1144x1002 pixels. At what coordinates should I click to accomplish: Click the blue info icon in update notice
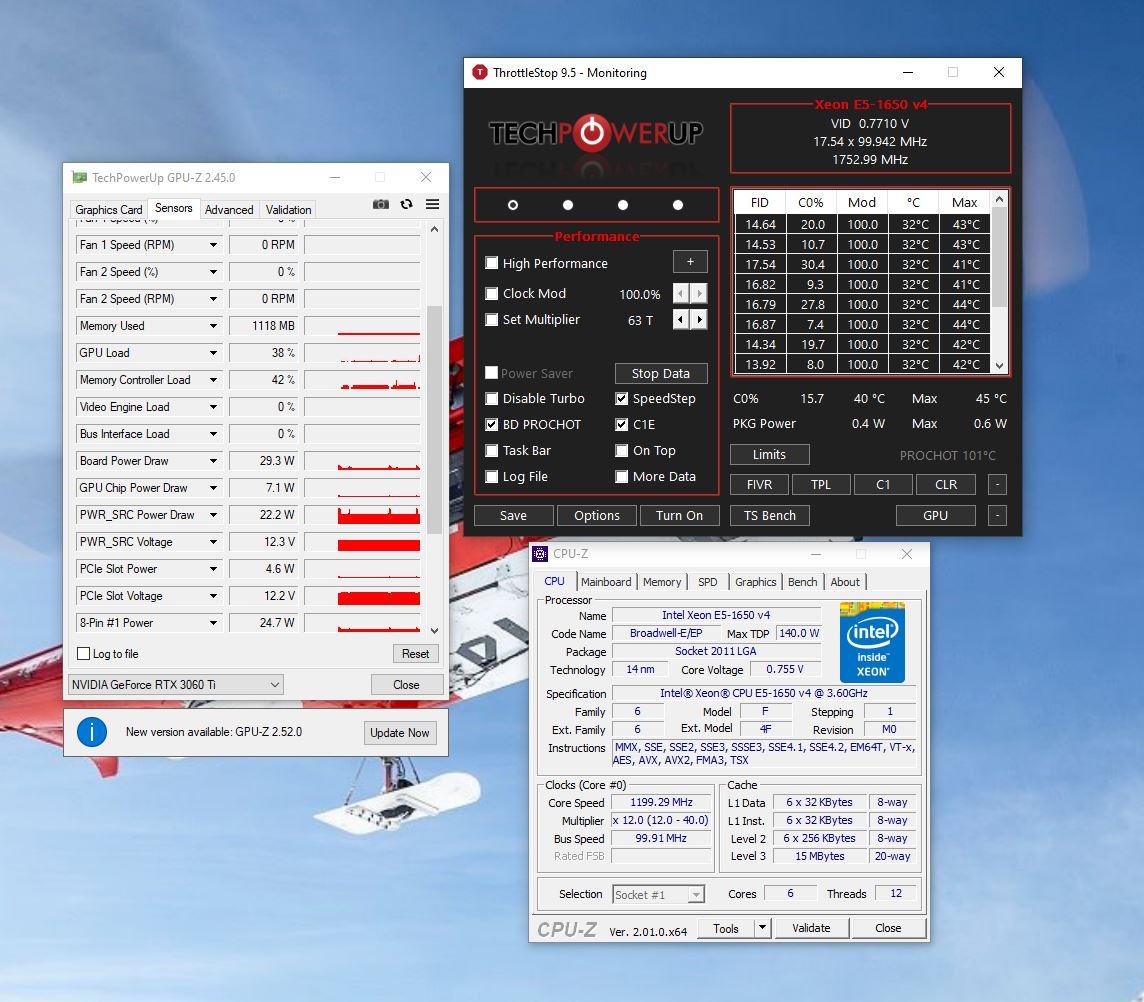(92, 732)
